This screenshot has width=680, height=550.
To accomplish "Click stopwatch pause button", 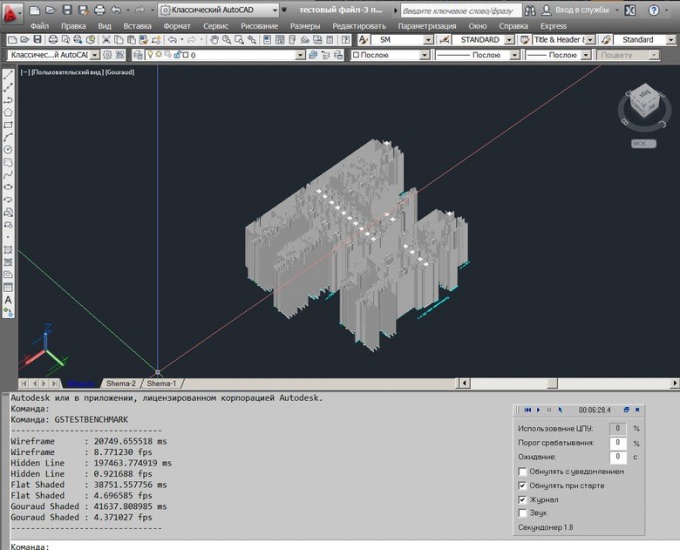I will (549, 410).
